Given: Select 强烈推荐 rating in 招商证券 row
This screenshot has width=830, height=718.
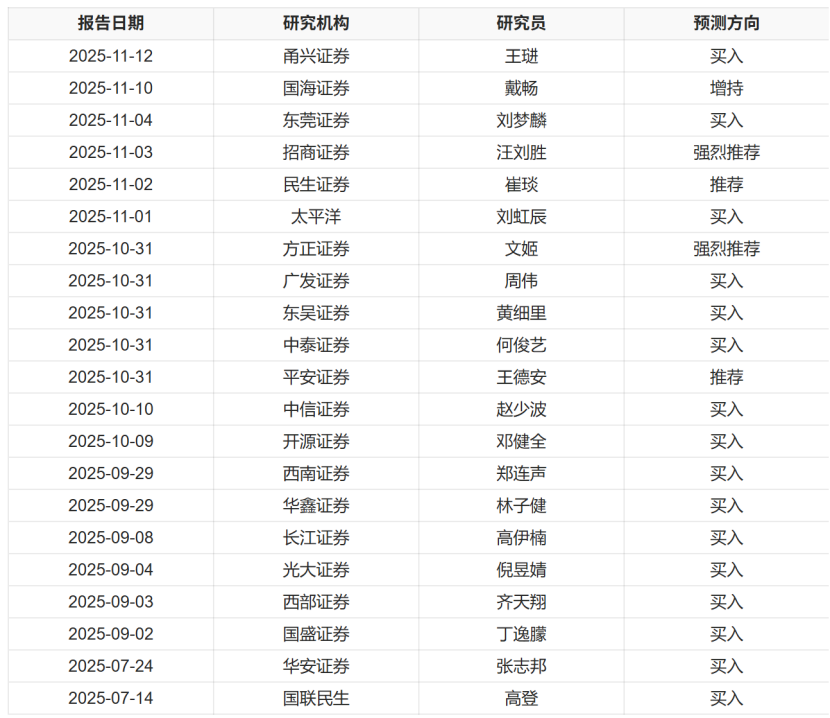Looking at the screenshot, I should pos(726,153).
